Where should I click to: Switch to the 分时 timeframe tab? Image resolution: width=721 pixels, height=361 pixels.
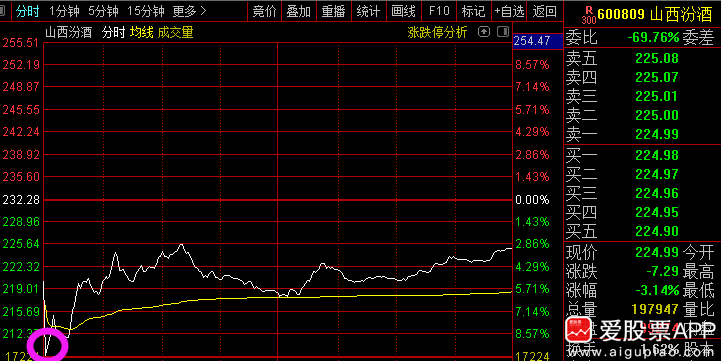(x=27, y=11)
